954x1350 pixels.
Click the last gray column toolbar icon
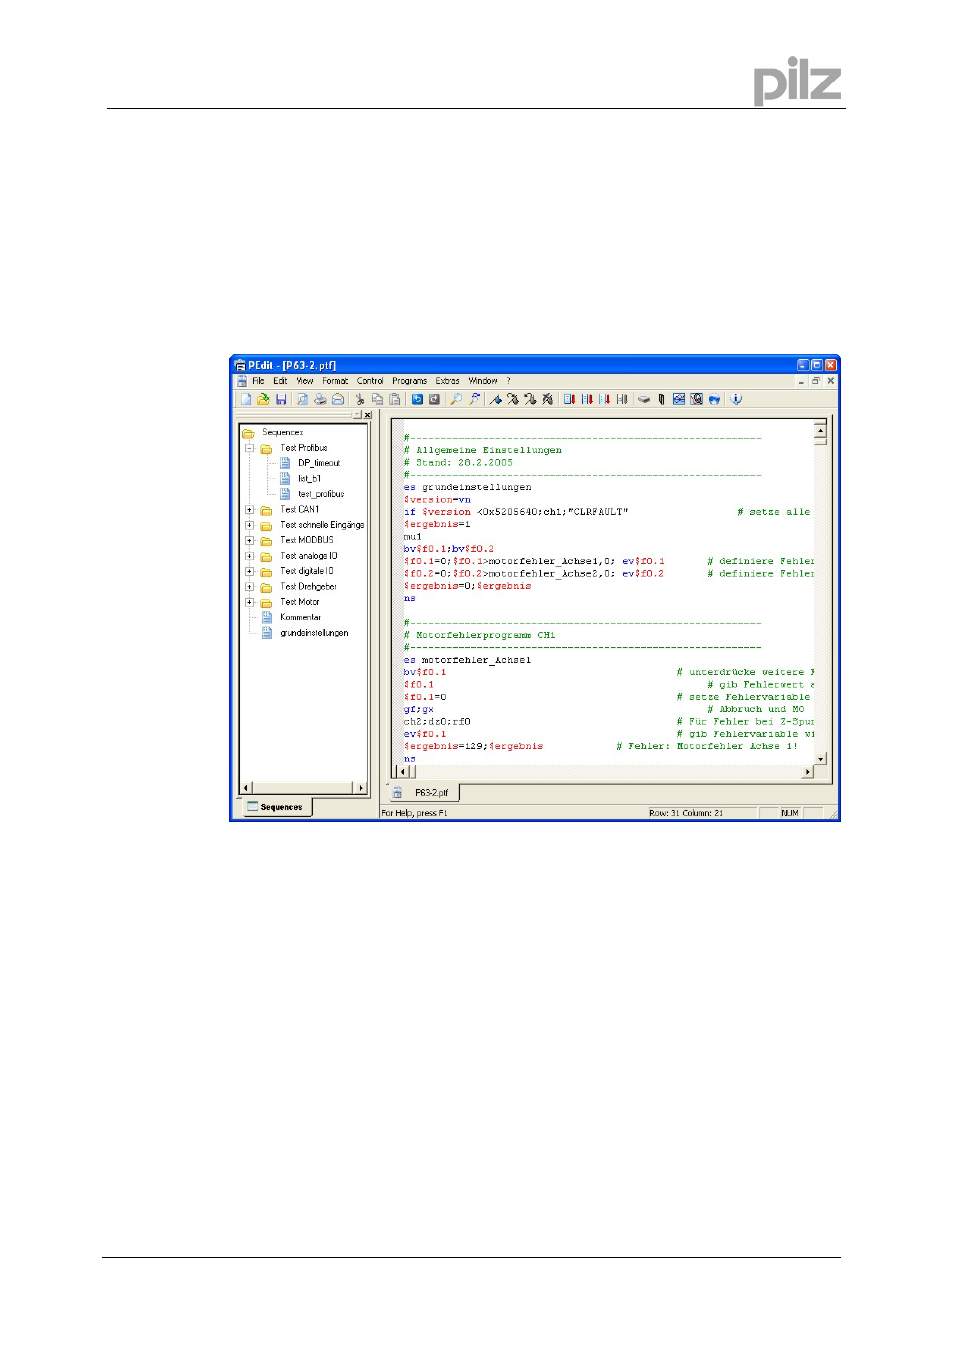[622, 399]
